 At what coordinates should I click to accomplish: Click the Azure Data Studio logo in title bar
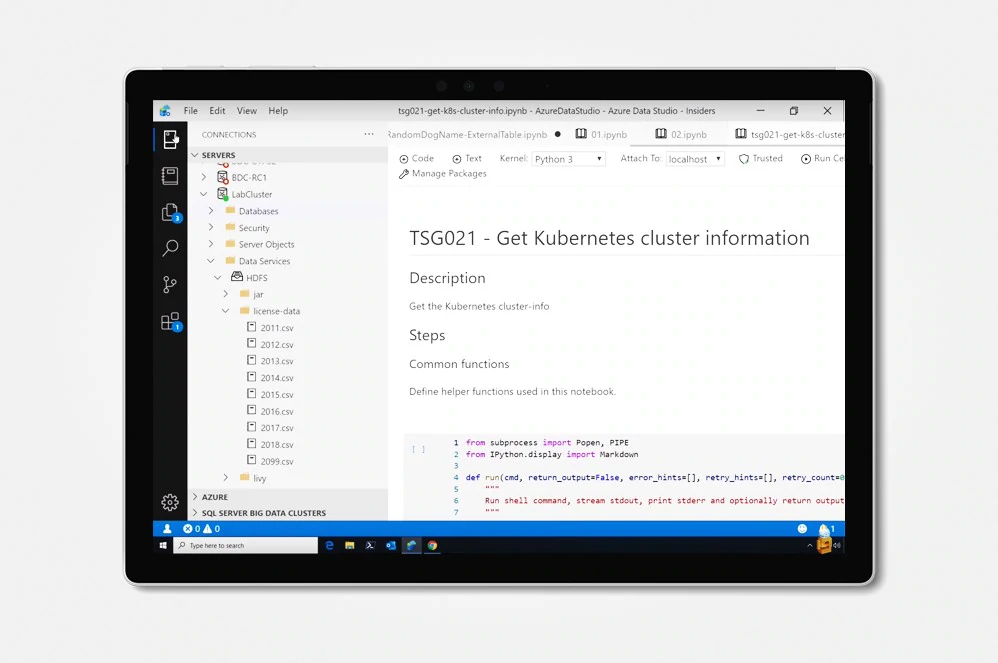165,111
